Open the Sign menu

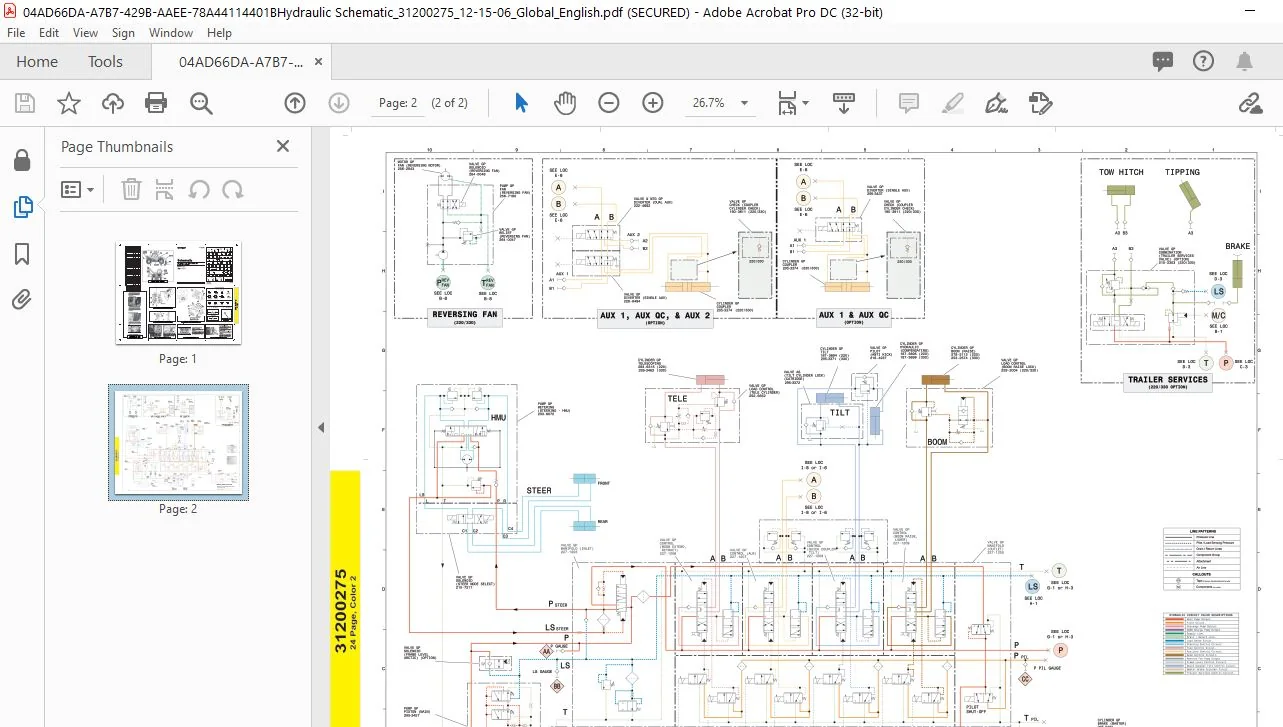pos(123,33)
